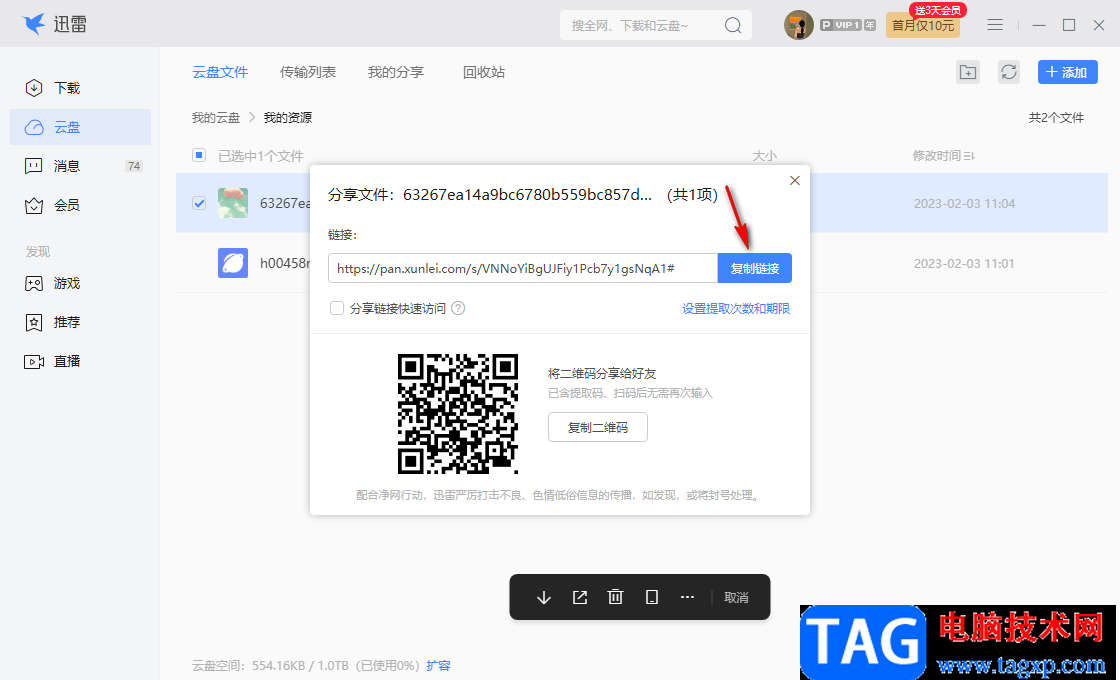Open the user avatar profile
The height and width of the screenshot is (680, 1120).
799,25
